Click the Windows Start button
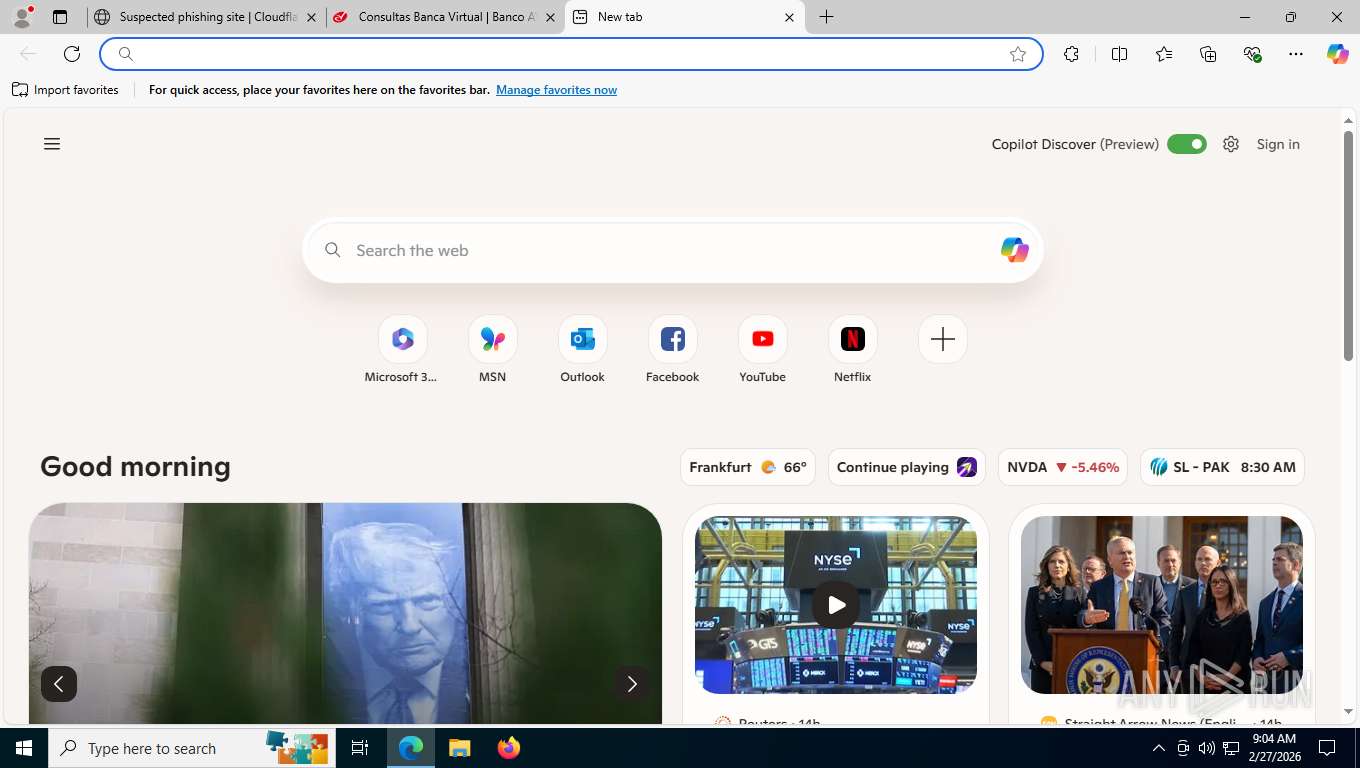 tap(24, 748)
